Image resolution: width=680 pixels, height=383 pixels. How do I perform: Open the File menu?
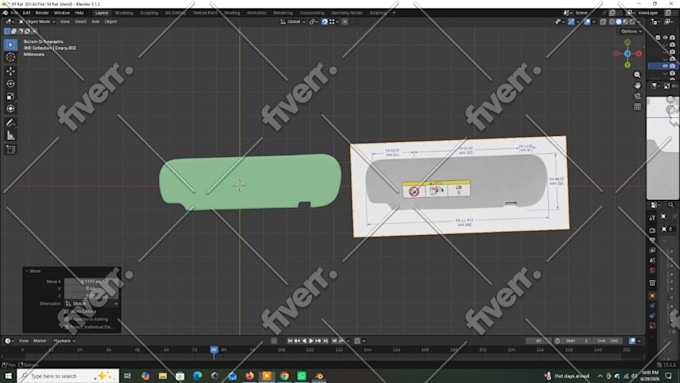(x=14, y=13)
